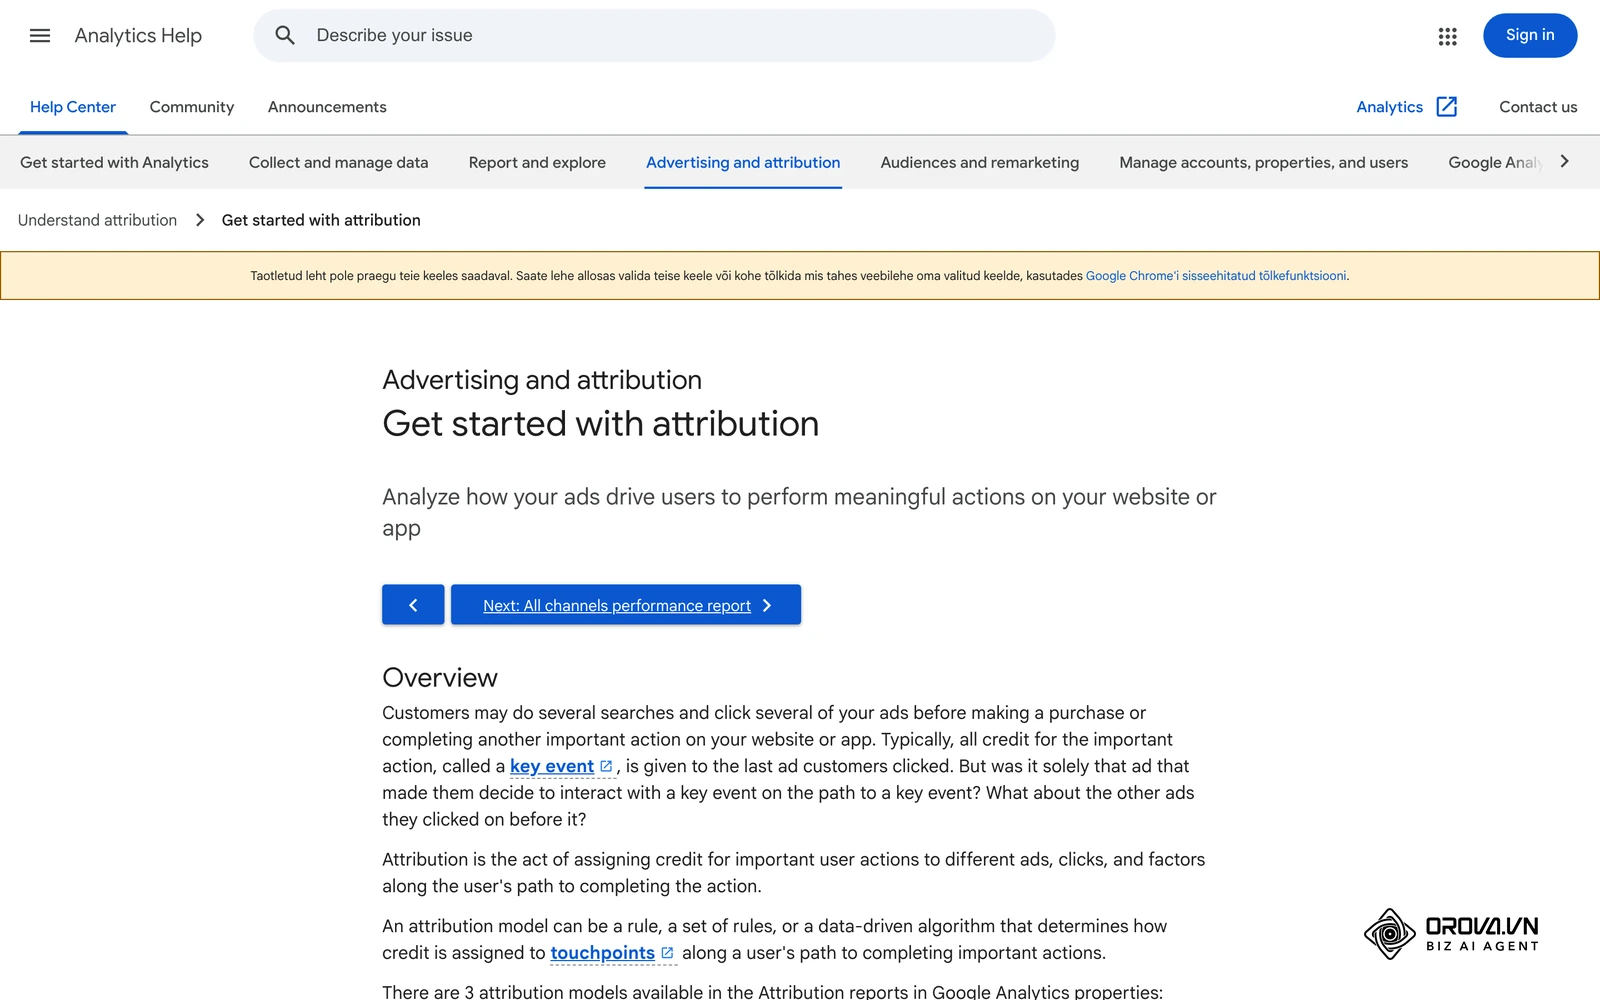Screen dimensions: 1600x1000
Task: Click Get started with attribution breadcrumb
Action: point(321,220)
